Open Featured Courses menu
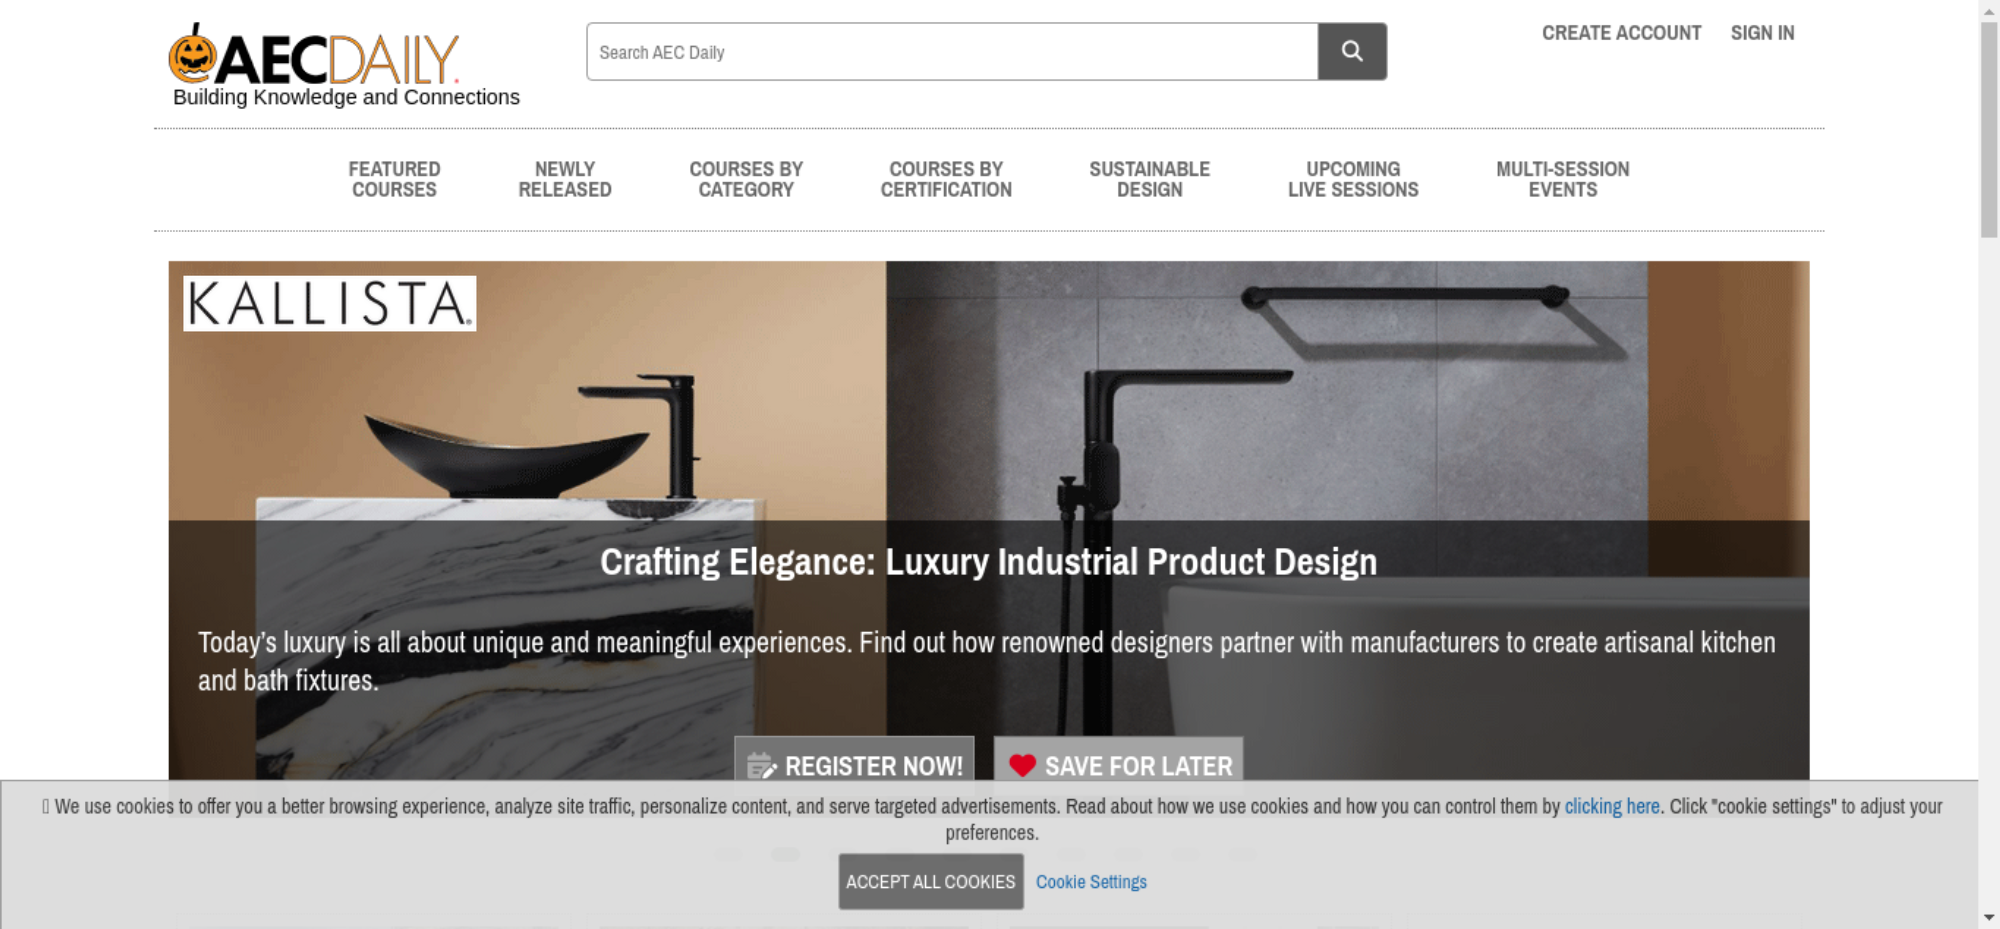 (x=394, y=180)
